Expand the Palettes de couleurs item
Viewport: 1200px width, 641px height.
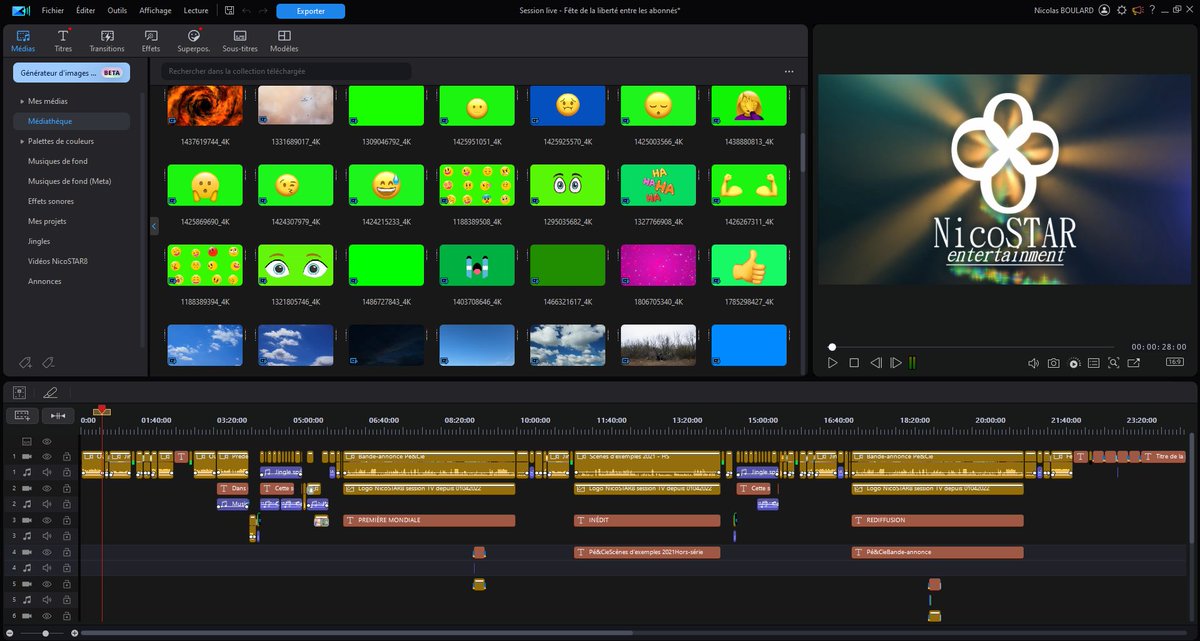(x=22, y=141)
